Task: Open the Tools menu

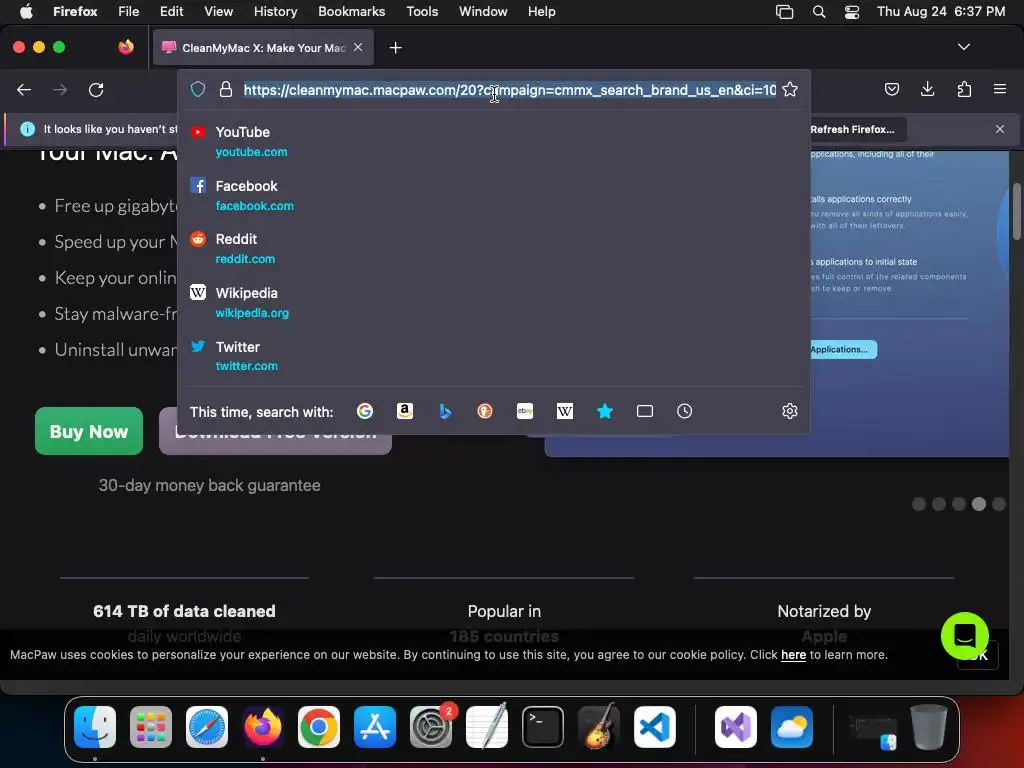Action: (x=422, y=11)
